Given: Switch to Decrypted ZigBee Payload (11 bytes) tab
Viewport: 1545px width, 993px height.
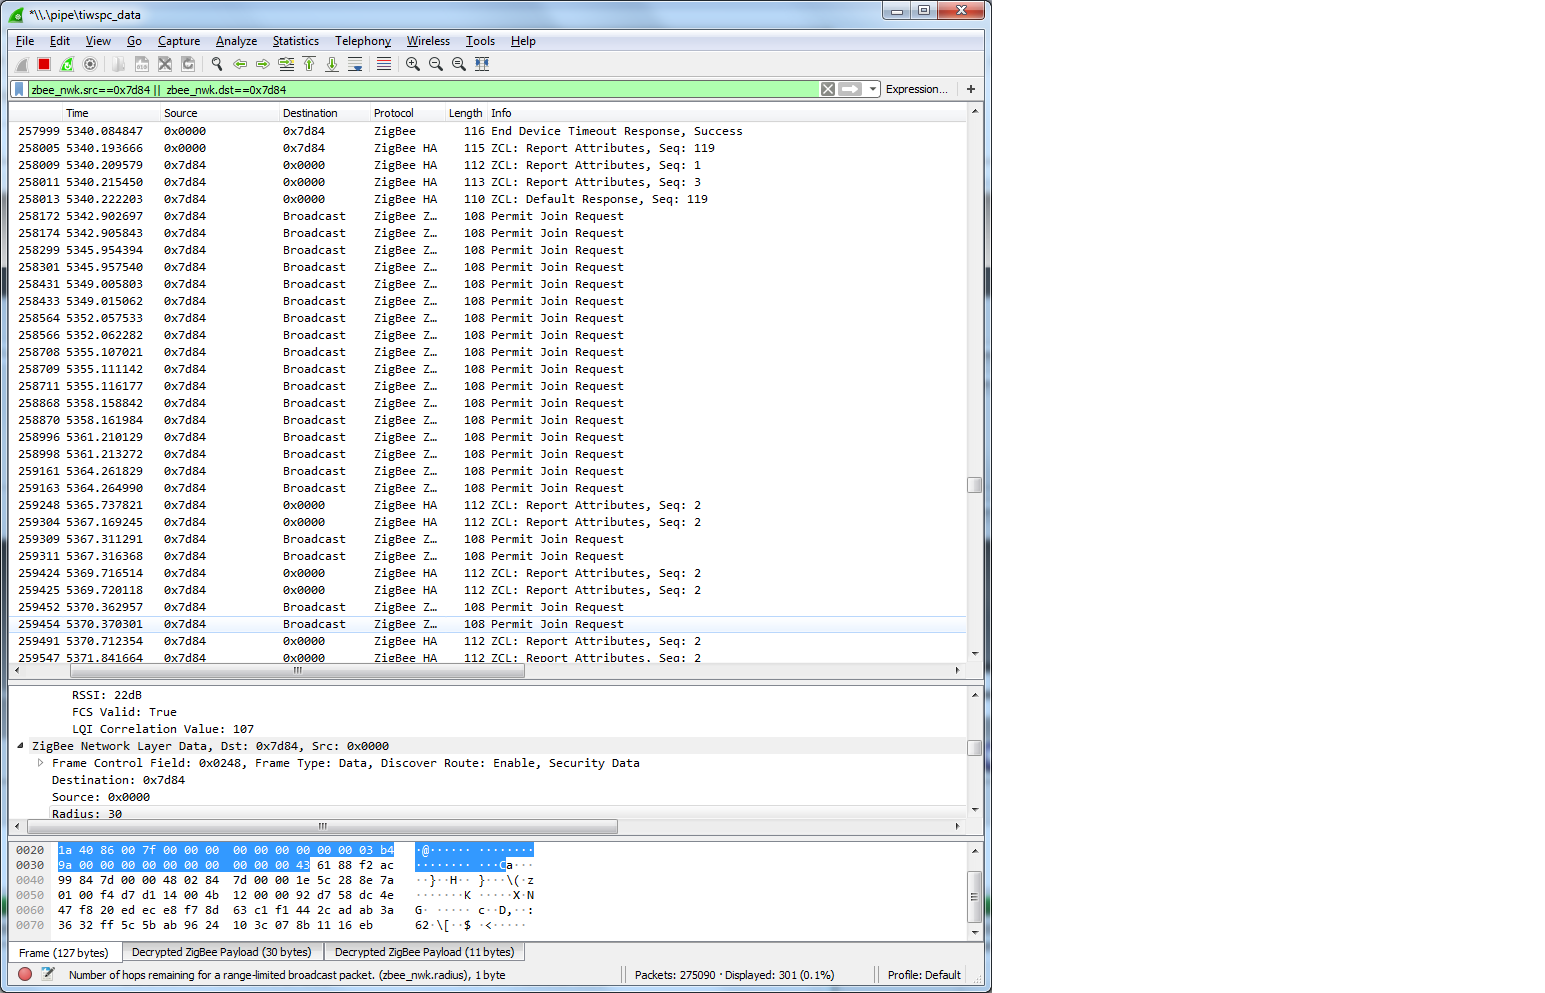Looking at the screenshot, I should (x=425, y=952).
